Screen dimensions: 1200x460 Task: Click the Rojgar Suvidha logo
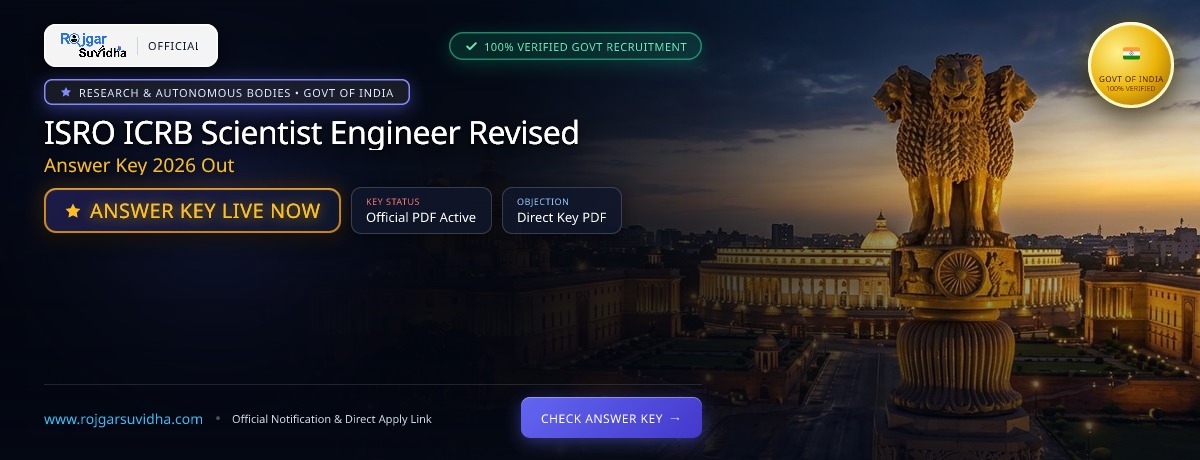click(x=92, y=45)
